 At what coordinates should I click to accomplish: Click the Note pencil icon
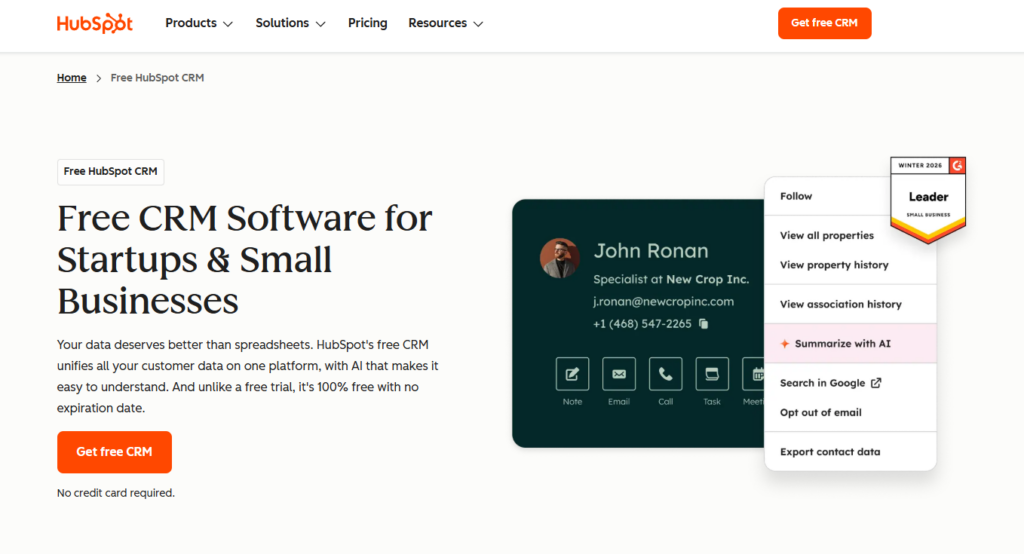[572, 374]
